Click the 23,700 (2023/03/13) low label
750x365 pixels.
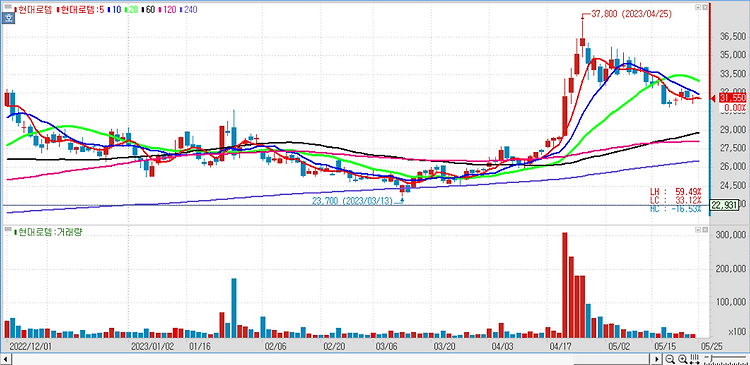pos(352,201)
